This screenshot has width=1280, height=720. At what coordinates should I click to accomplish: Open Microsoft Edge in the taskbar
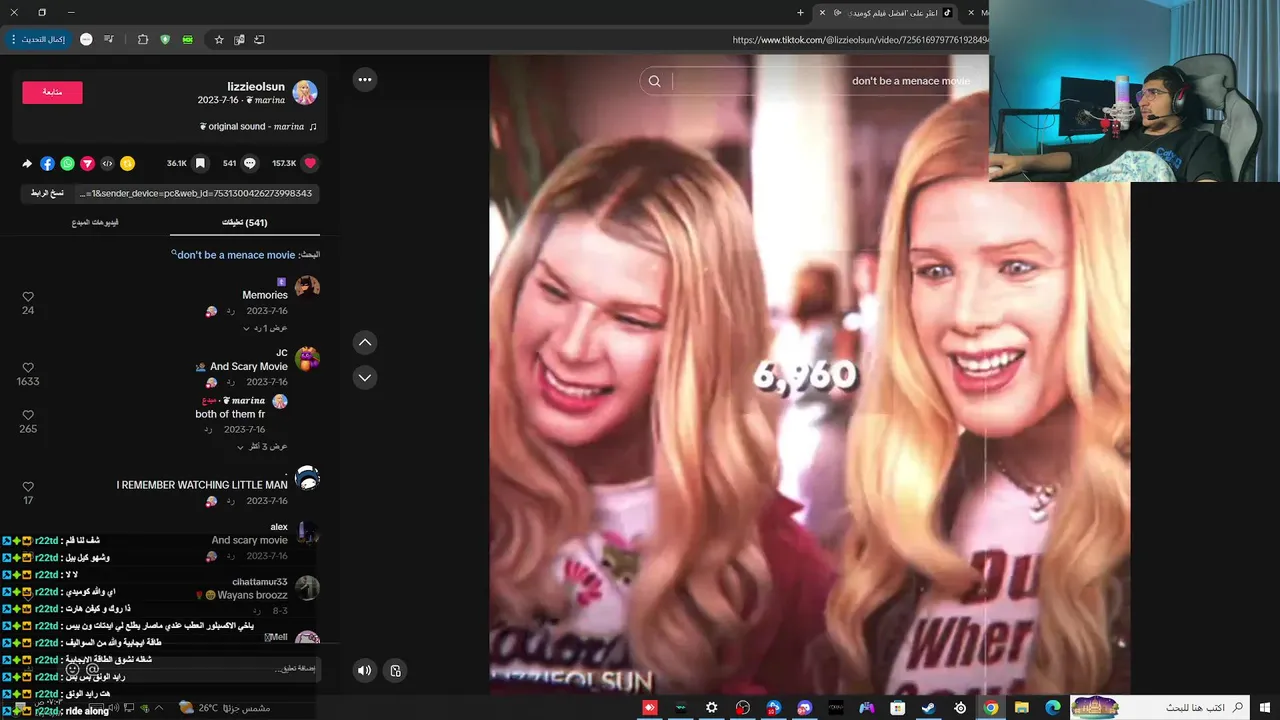(x=1052, y=708)
